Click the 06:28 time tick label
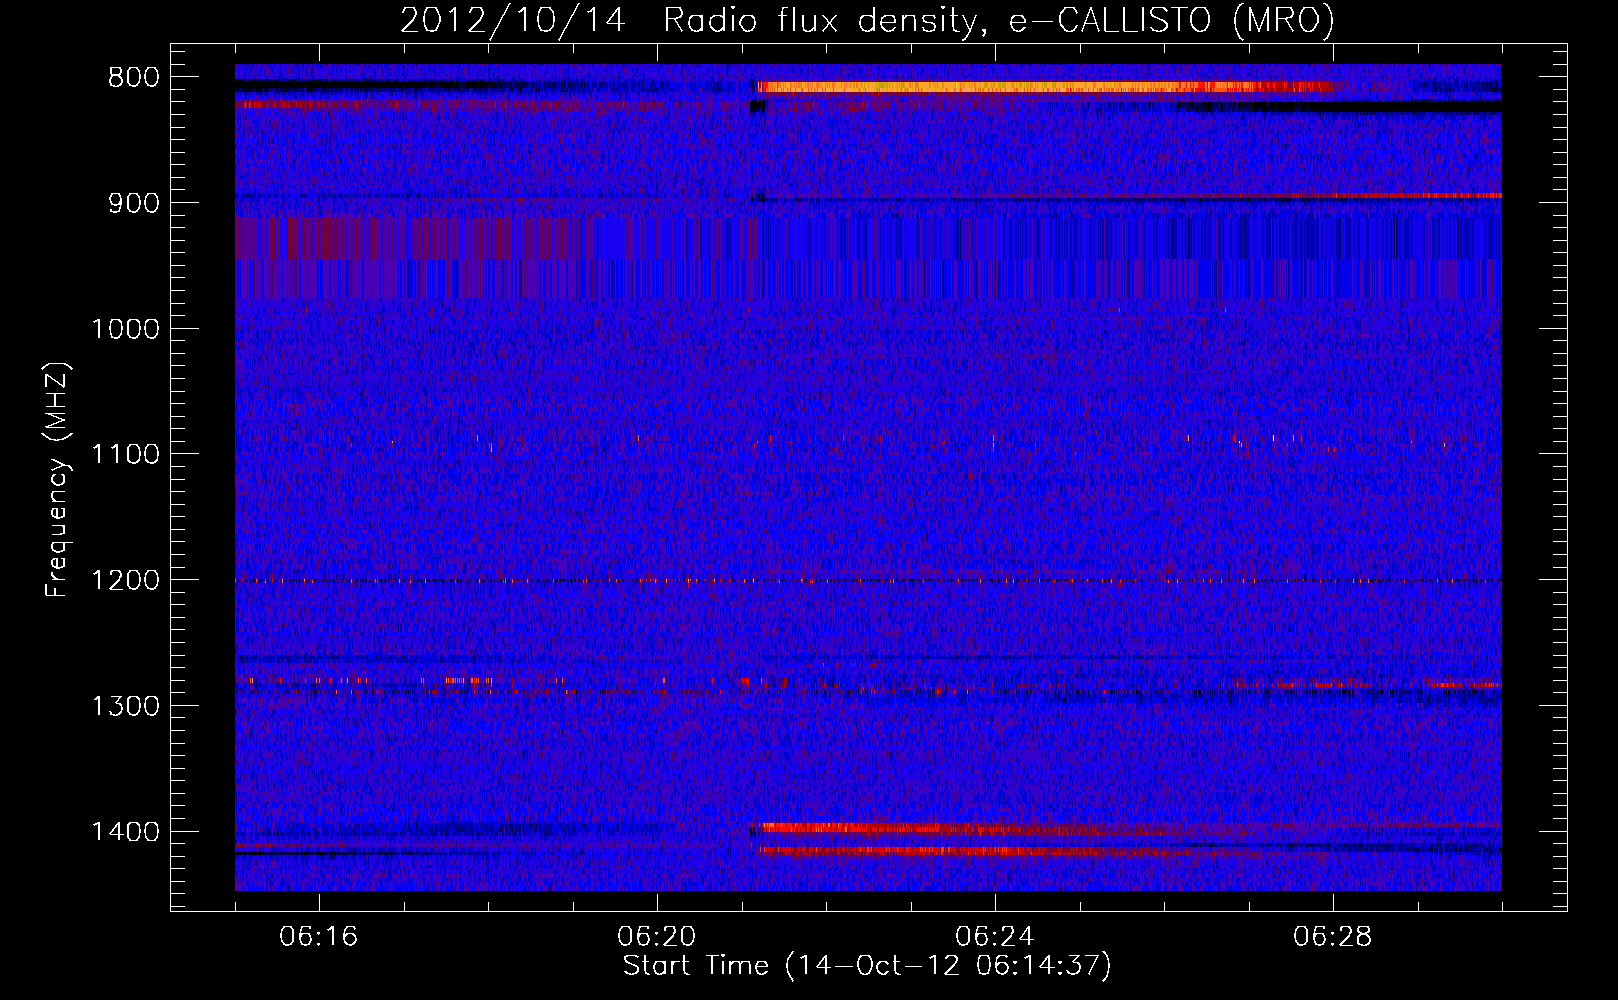Viewport: 1618px width, 1000px height. click(x=1333, y=937)
